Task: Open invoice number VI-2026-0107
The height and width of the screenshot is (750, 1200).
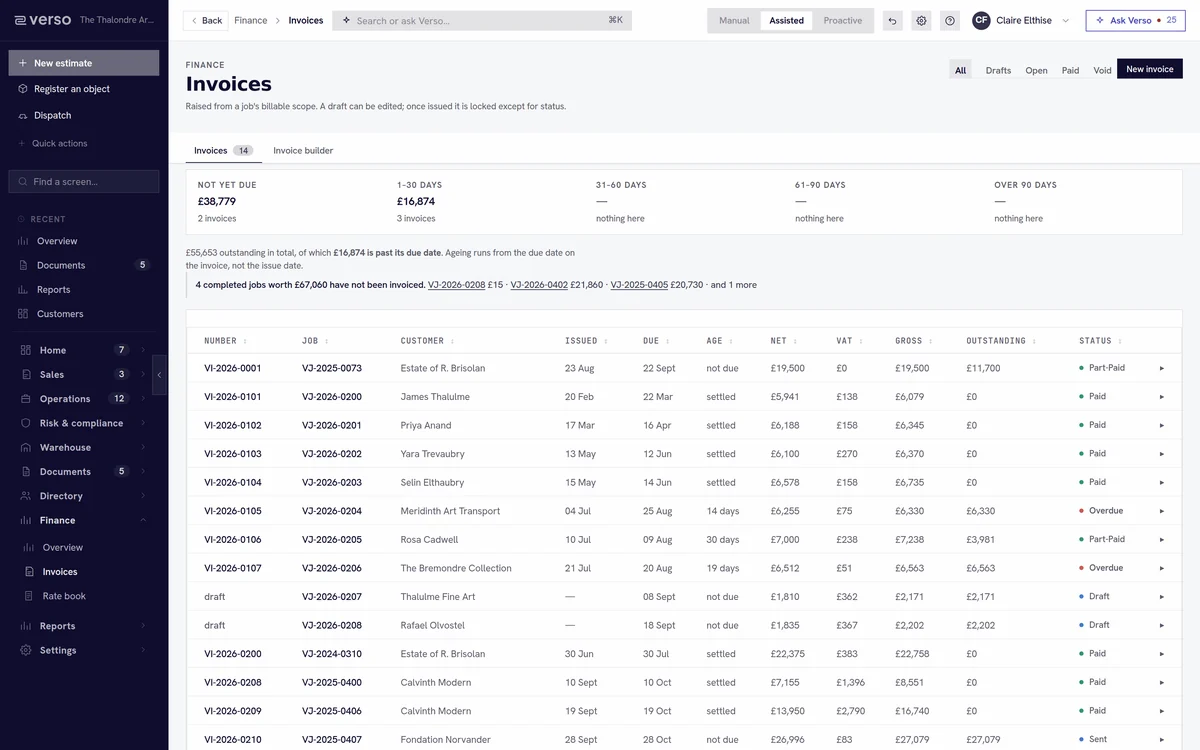Action: point(233,568)
